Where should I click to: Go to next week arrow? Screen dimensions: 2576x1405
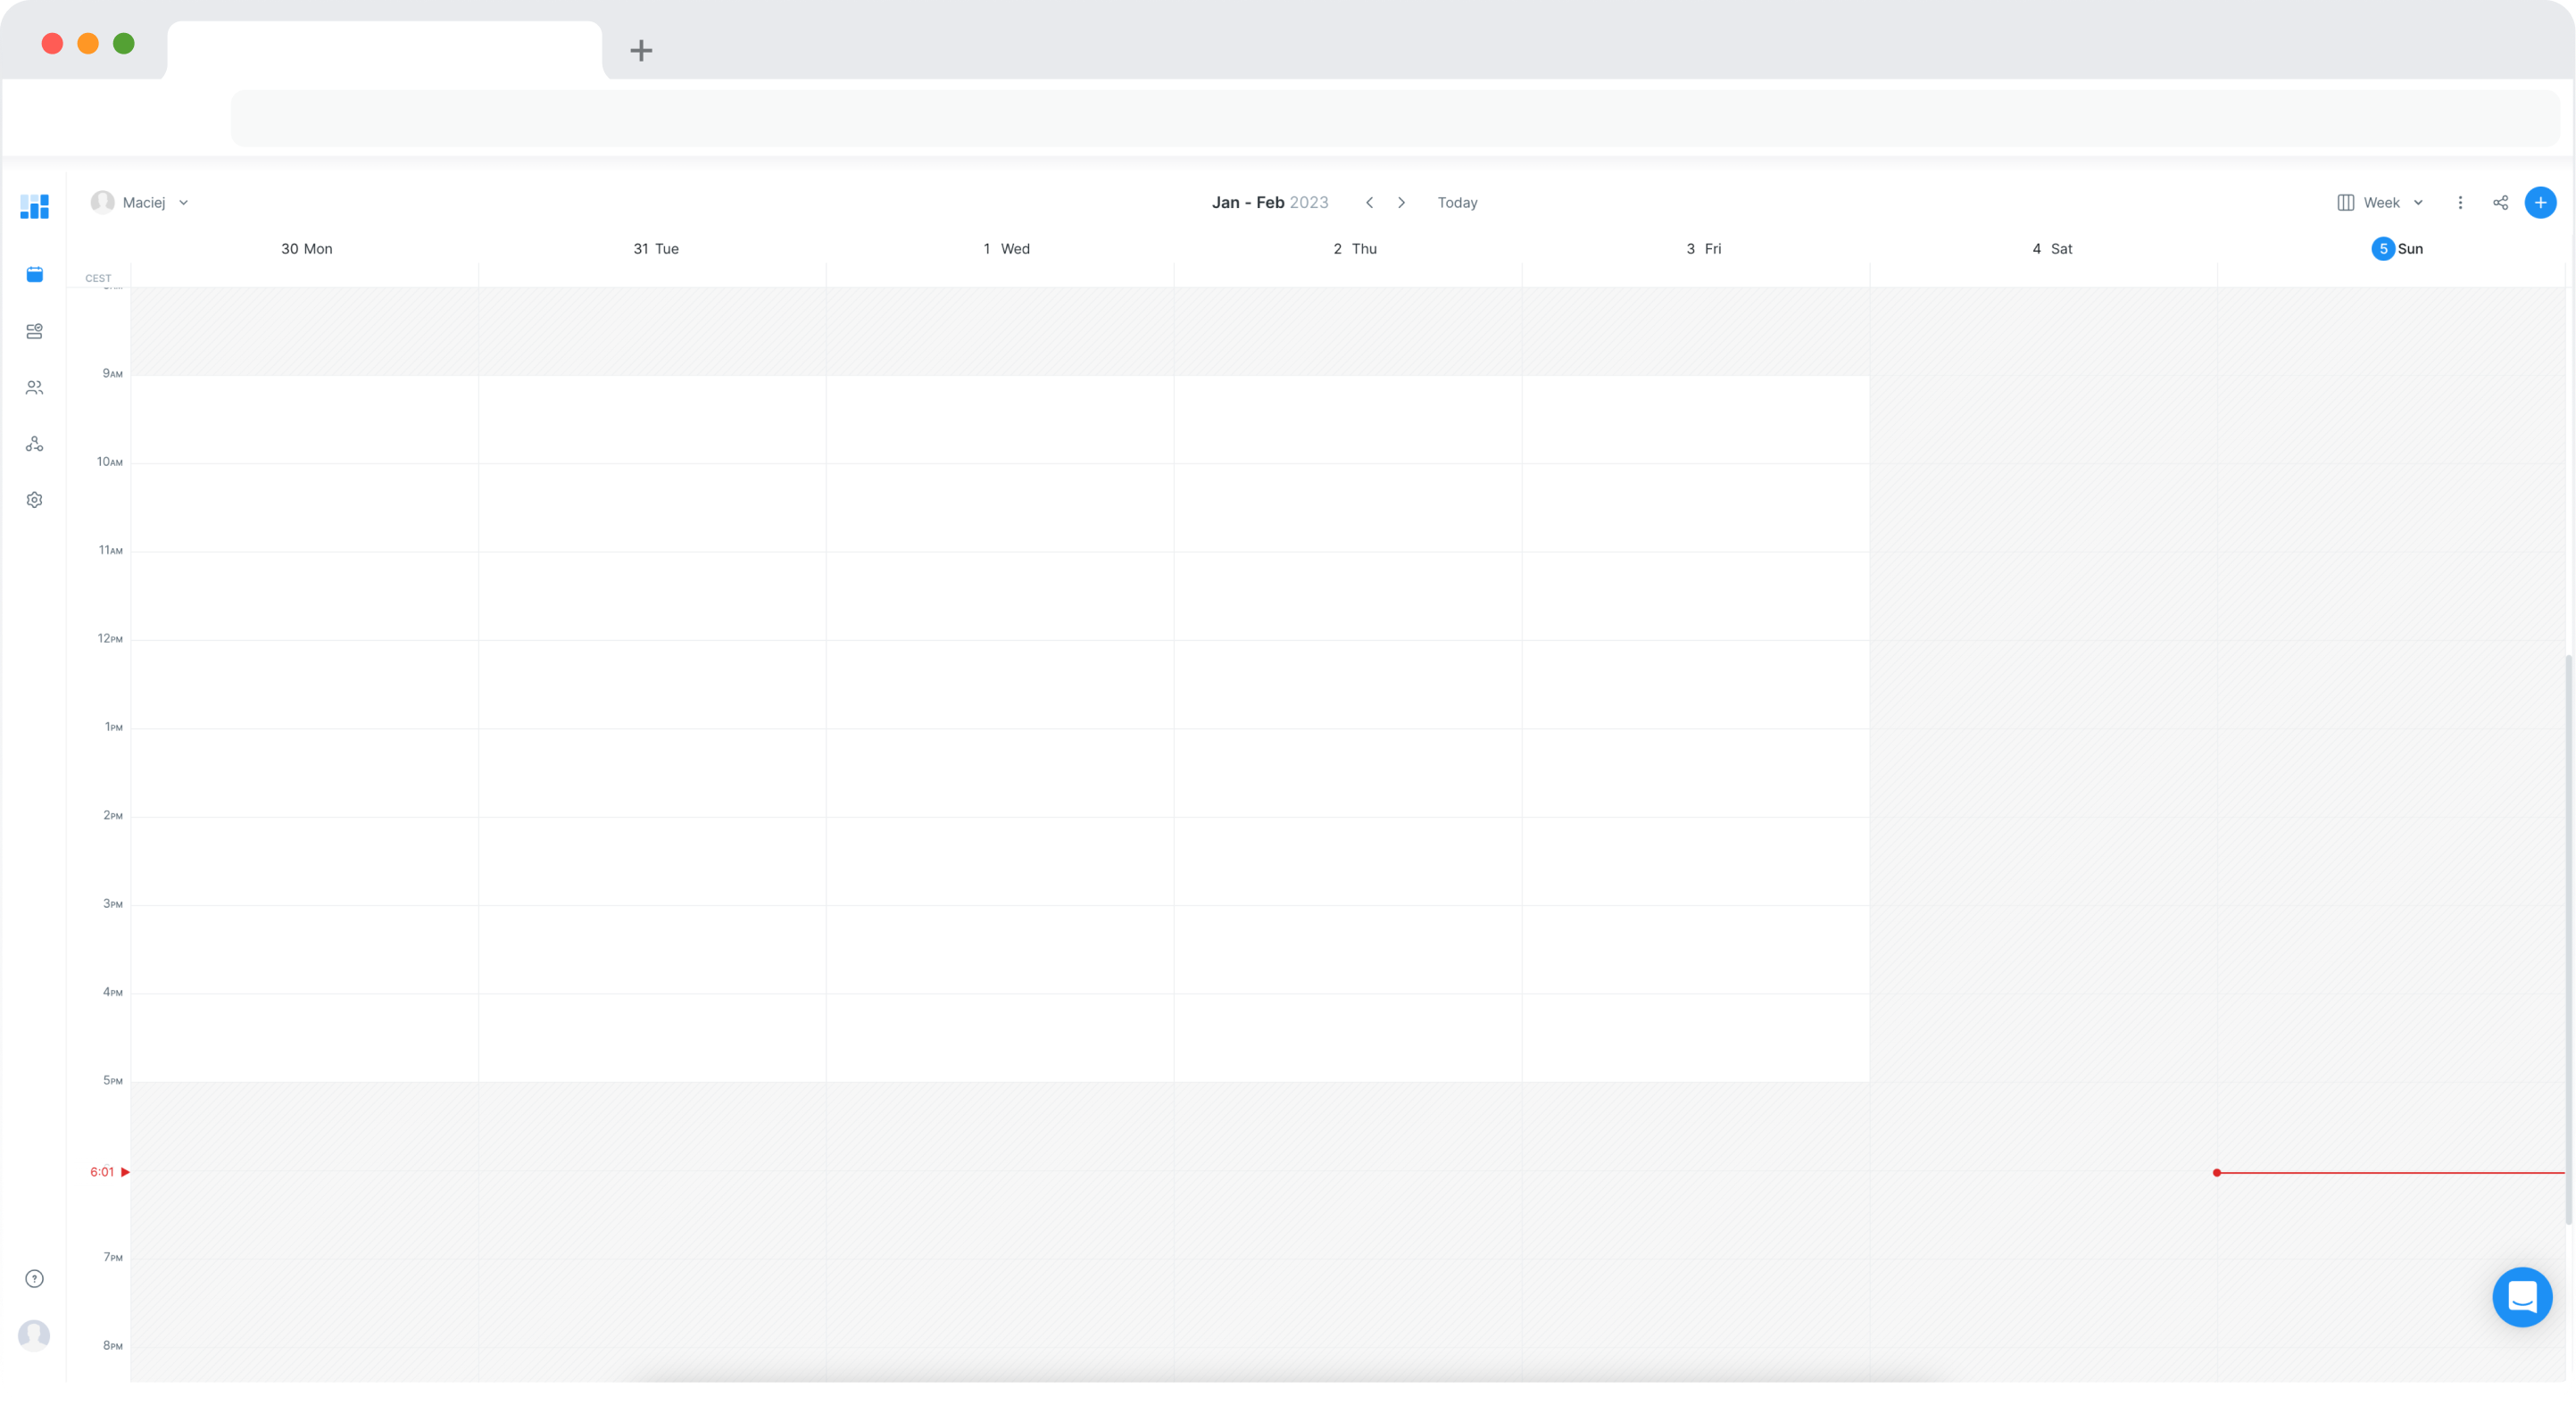point(1401,202)
